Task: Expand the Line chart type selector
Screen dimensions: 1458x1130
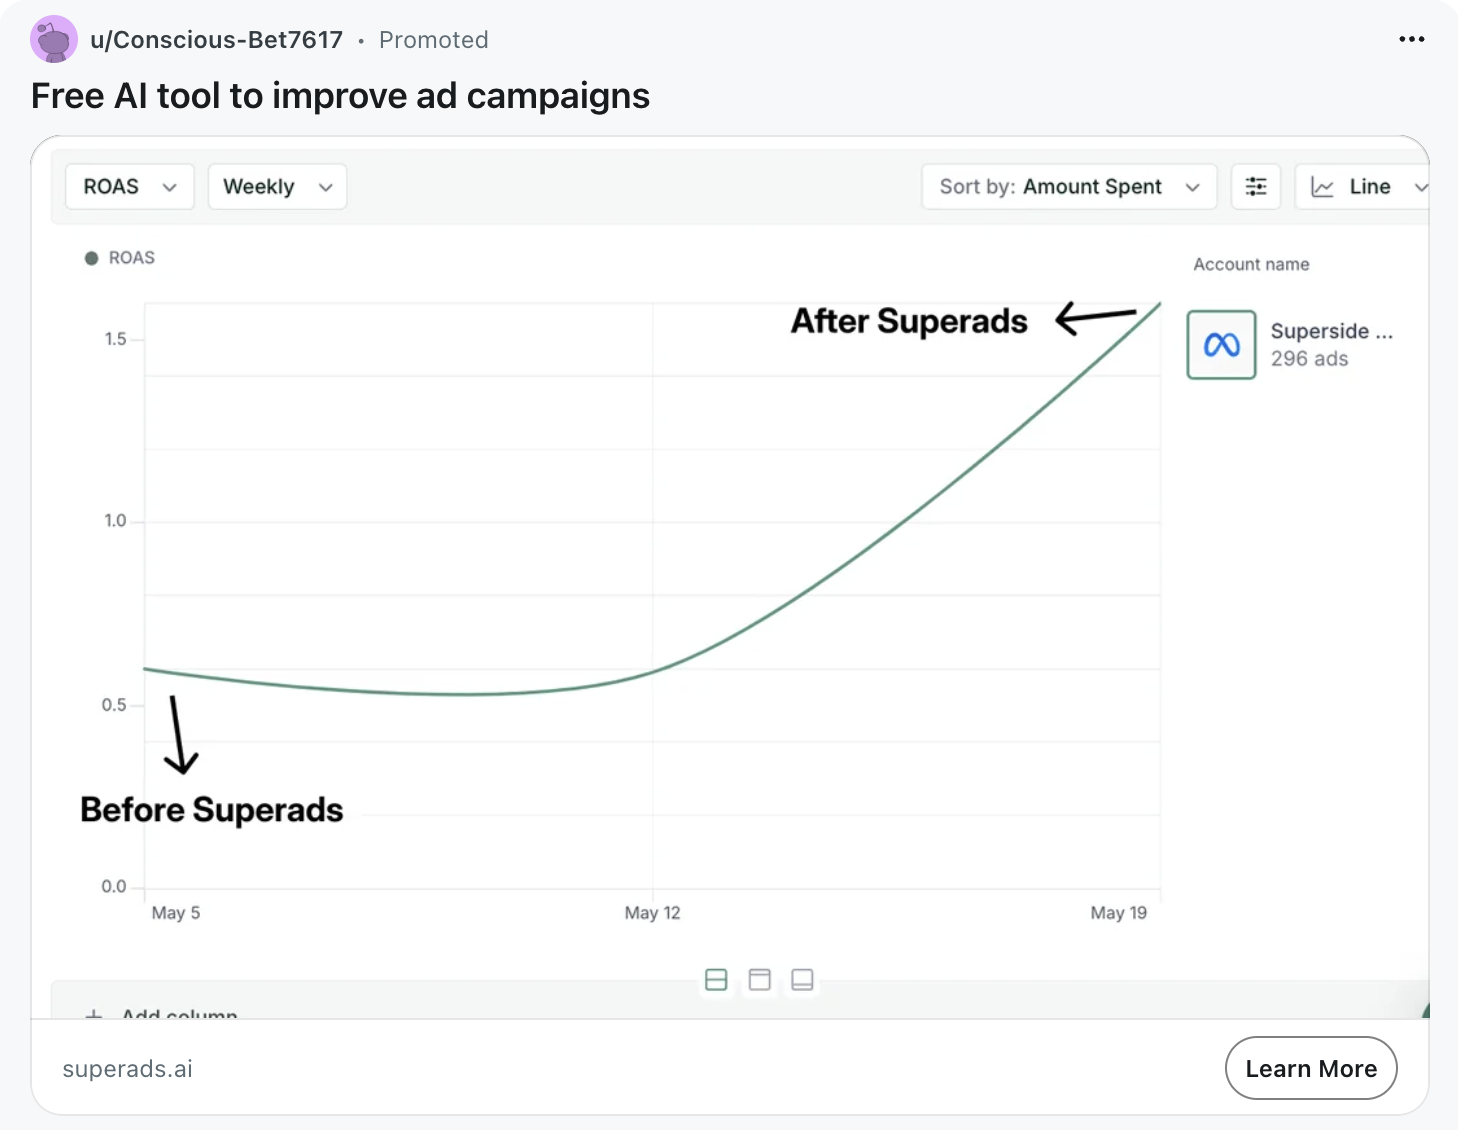Action: pyautogui.click(x=1422, y=186)
